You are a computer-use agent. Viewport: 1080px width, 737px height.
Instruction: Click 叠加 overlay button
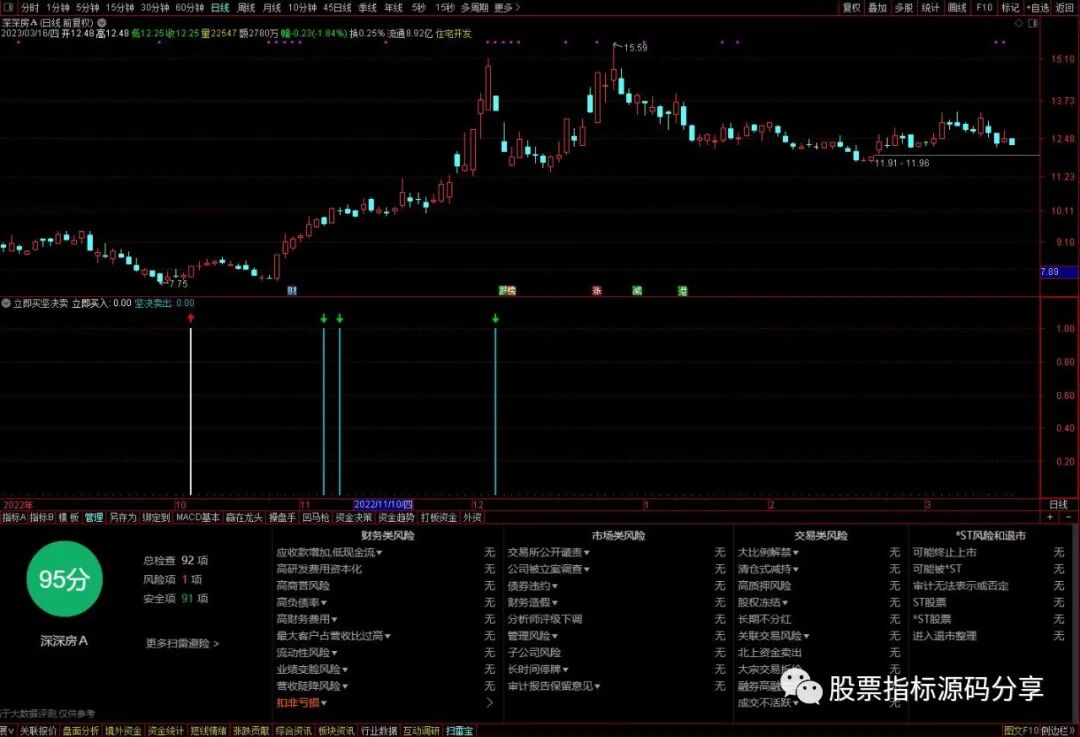click(x=878, y=8)
